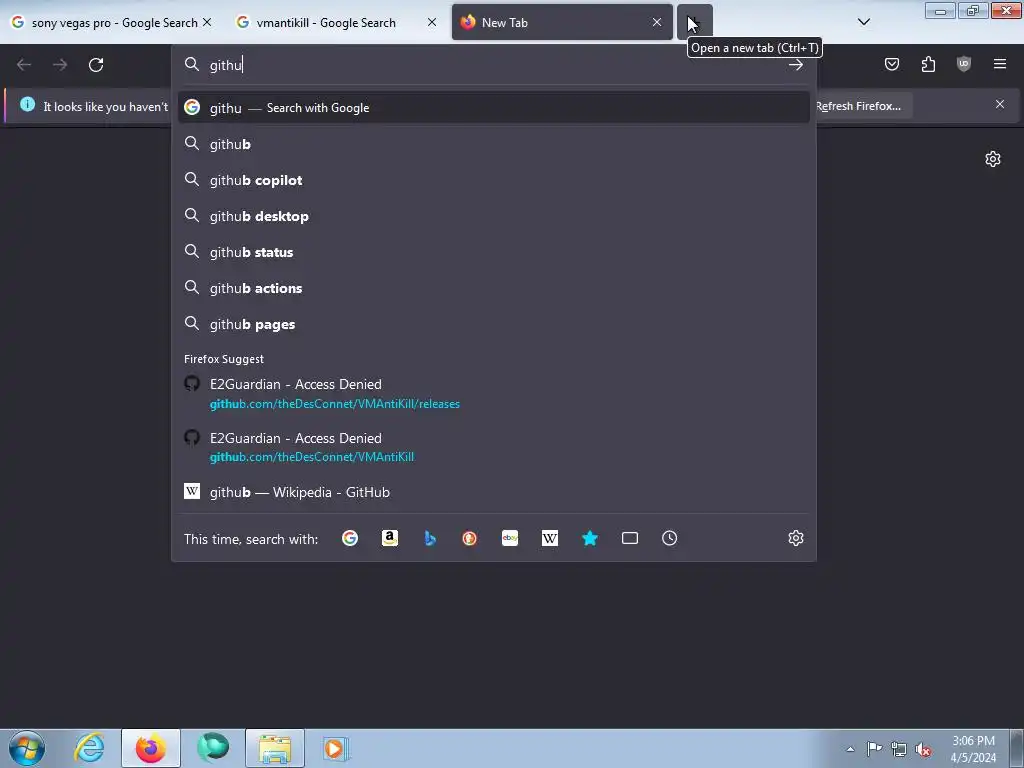Screen dimensions: 1024x768
Task: Open the Extensions puzzle icon
Action: [928, 64]
